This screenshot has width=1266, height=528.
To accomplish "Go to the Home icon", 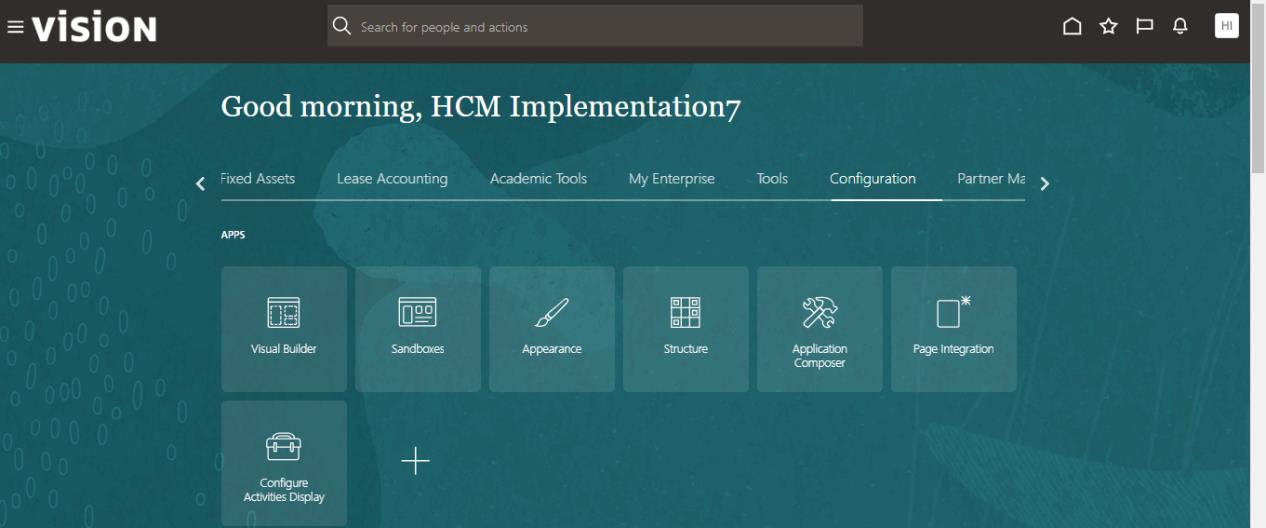I will point(1072,27).
